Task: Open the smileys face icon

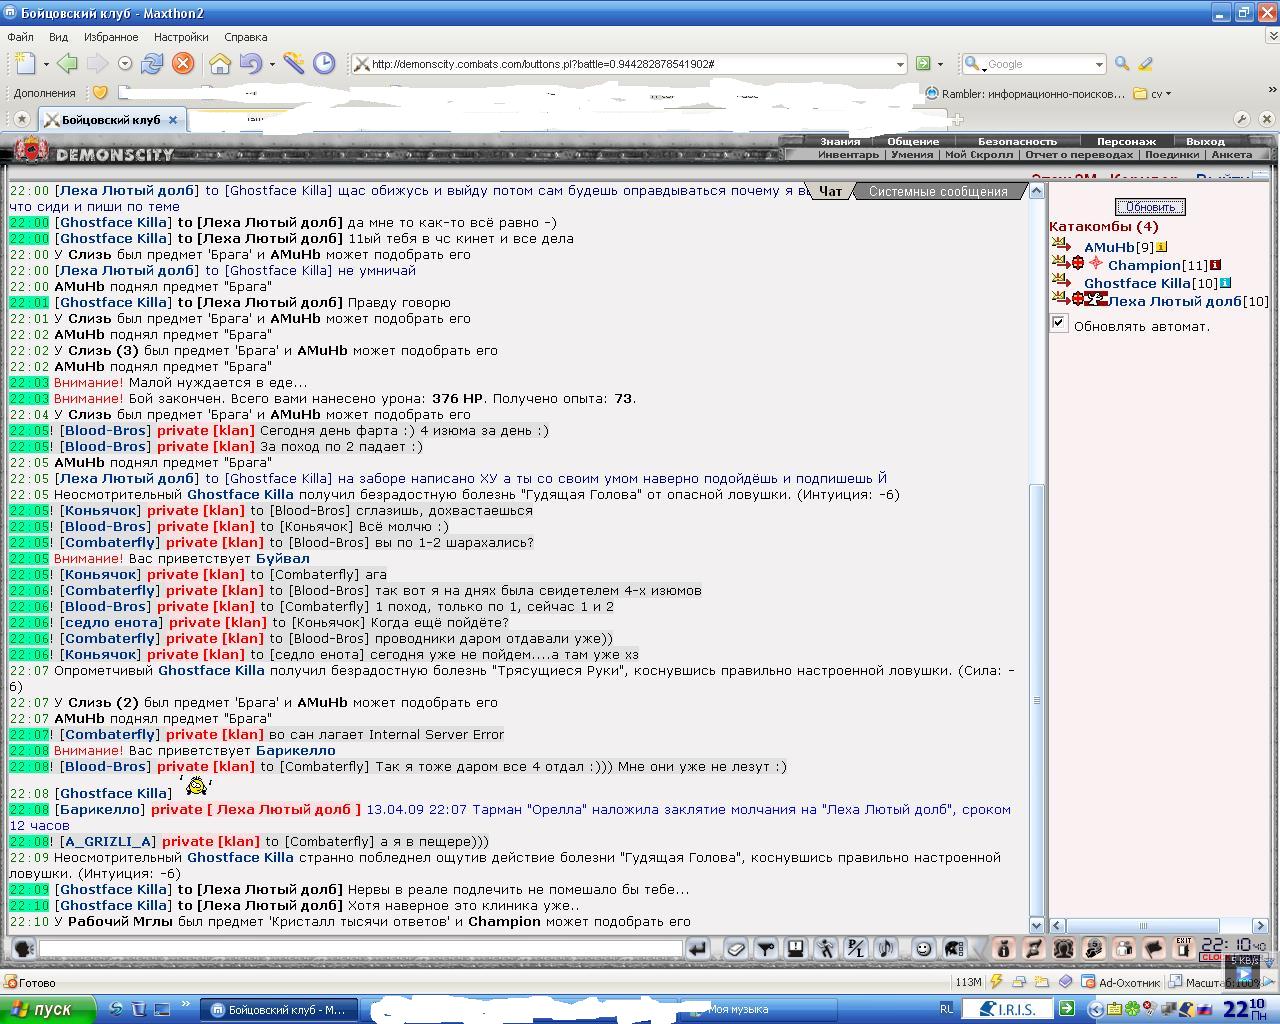Action: click(924, 948)
